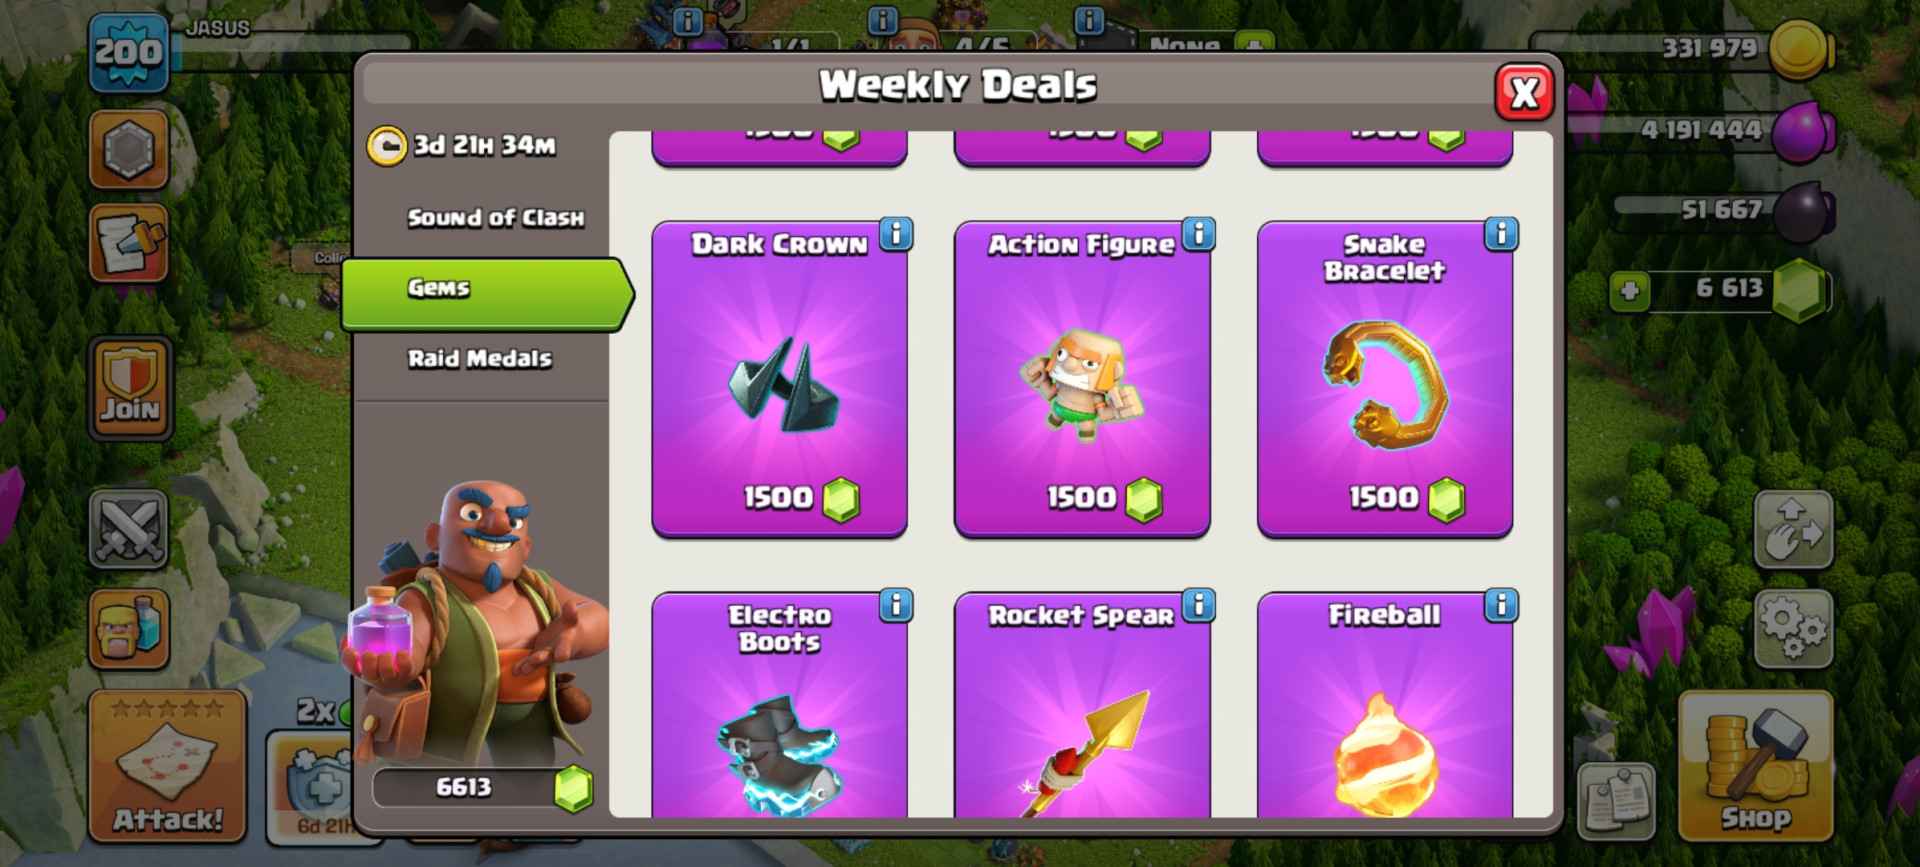Viewport: 1920px width, 867px height.
Task: Open info for Dark Crown deal
Action: pyautogui.click(x=896, y=234)
